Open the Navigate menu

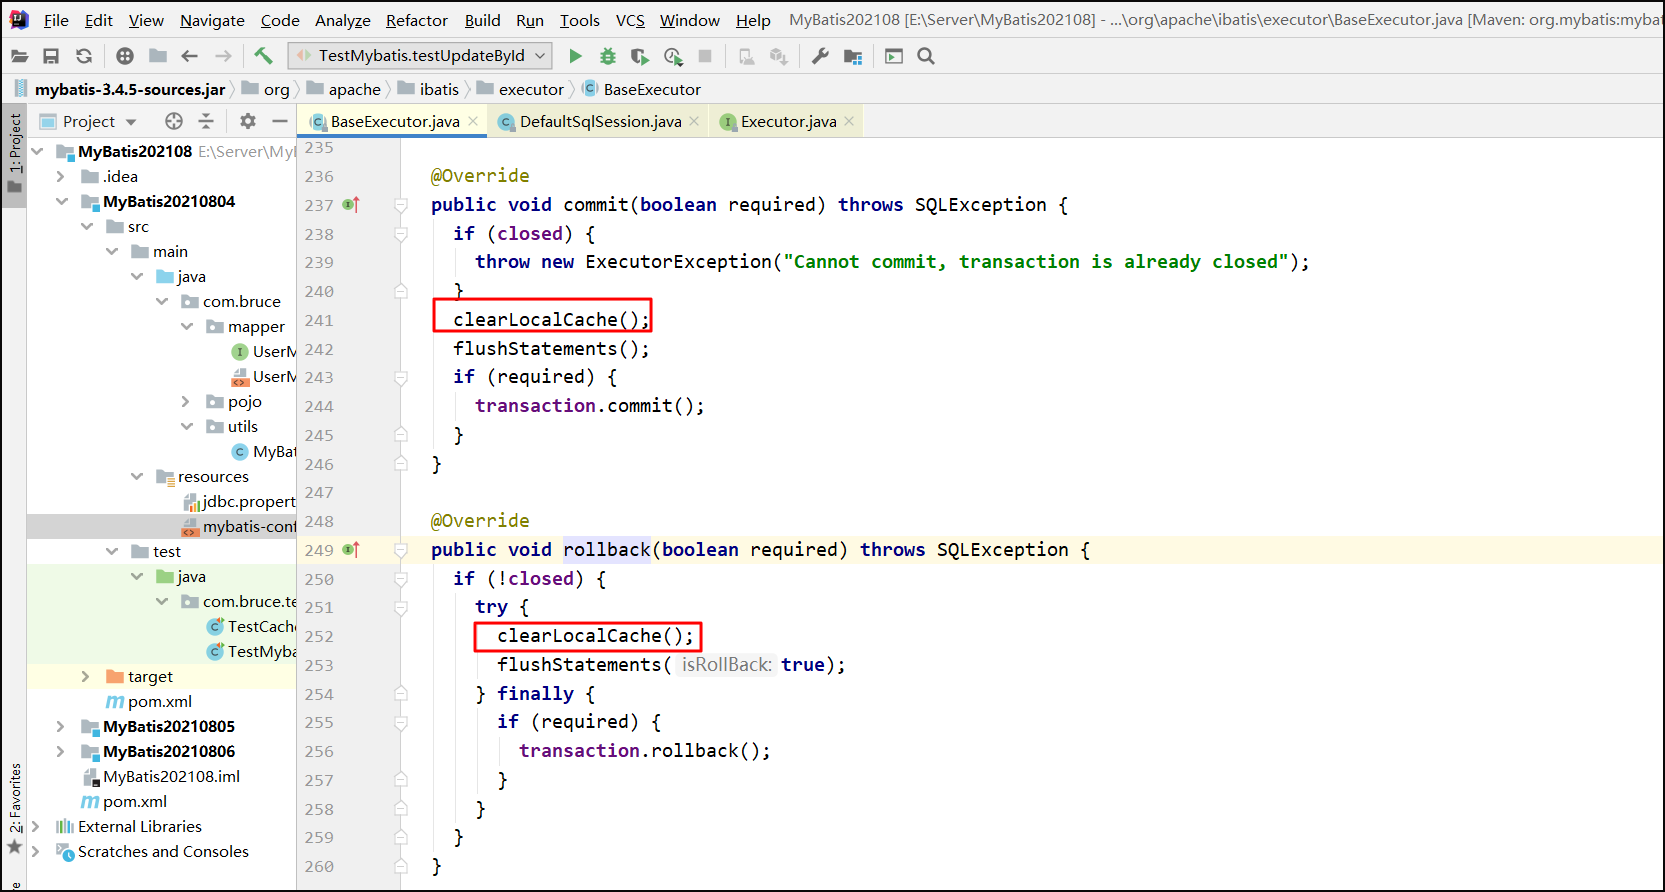(x=212, y=20)
